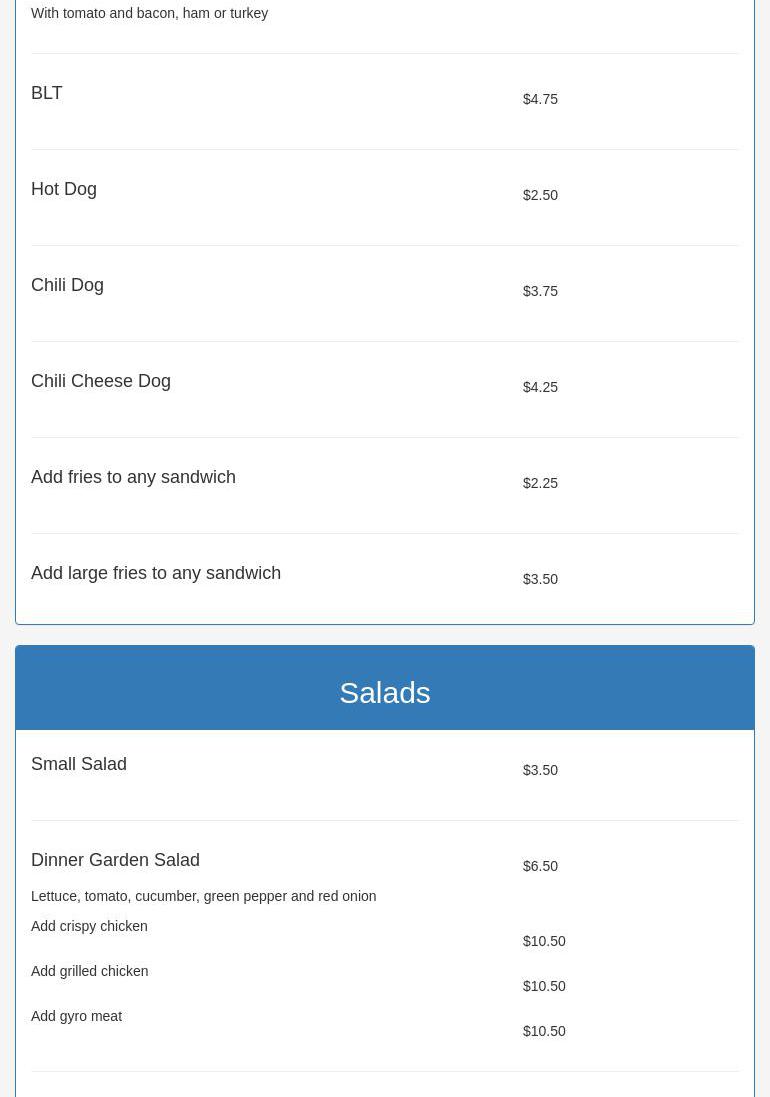Click the Small Salad $3.50 price
770x1097 pixels.
coord(540,770)
